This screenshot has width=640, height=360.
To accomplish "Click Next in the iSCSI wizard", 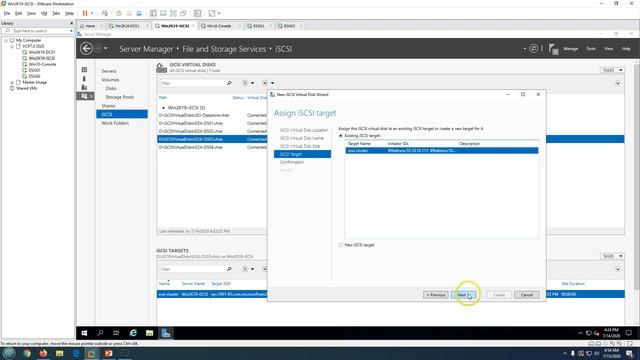I will [x=463, y=295].
